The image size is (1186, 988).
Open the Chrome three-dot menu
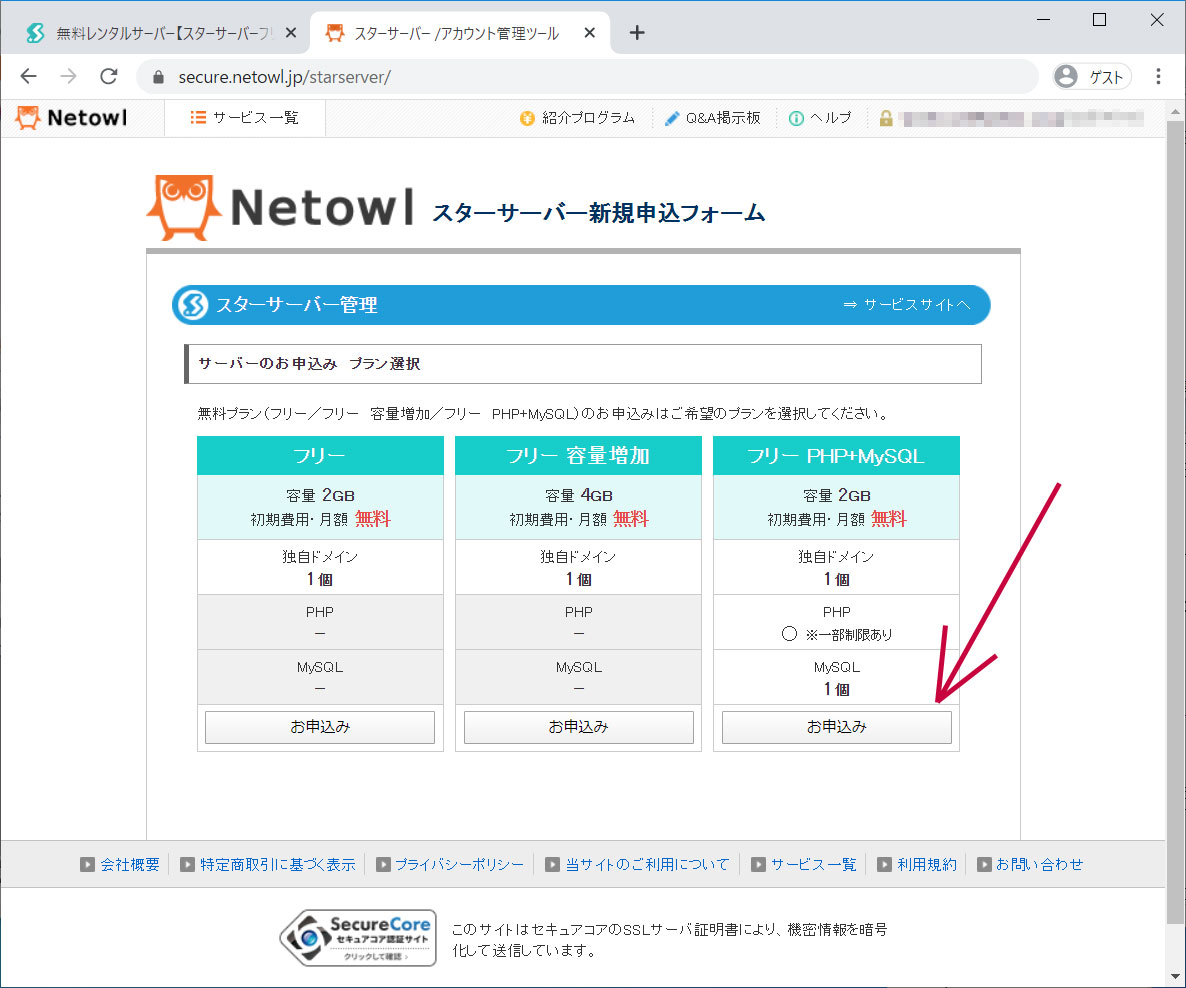pos(1158,76)
